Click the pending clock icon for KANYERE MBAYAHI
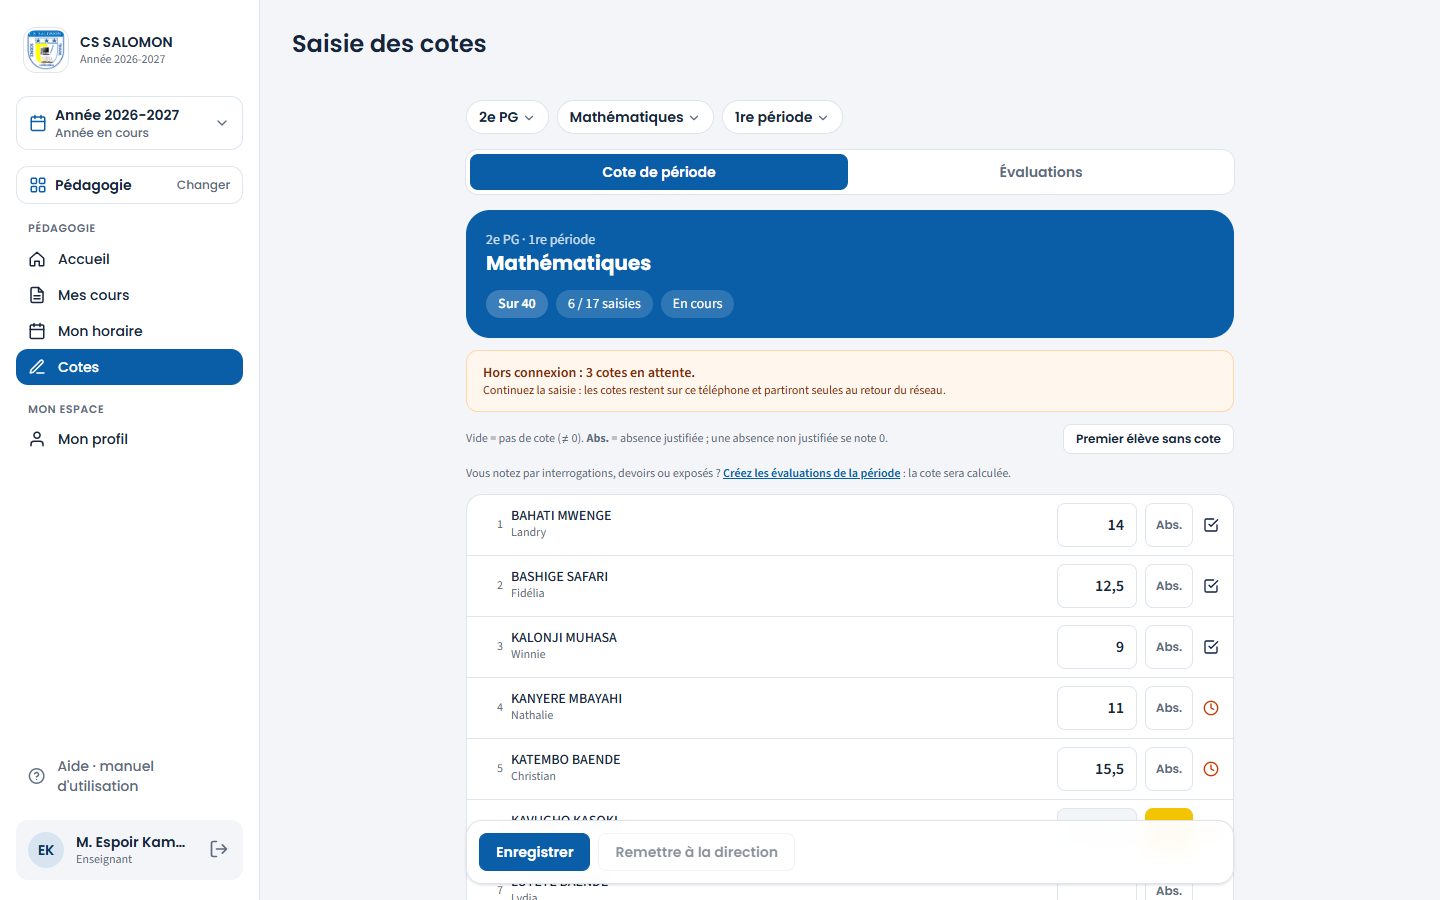The image size is (1440, 900). click(x=1211, y=708)
